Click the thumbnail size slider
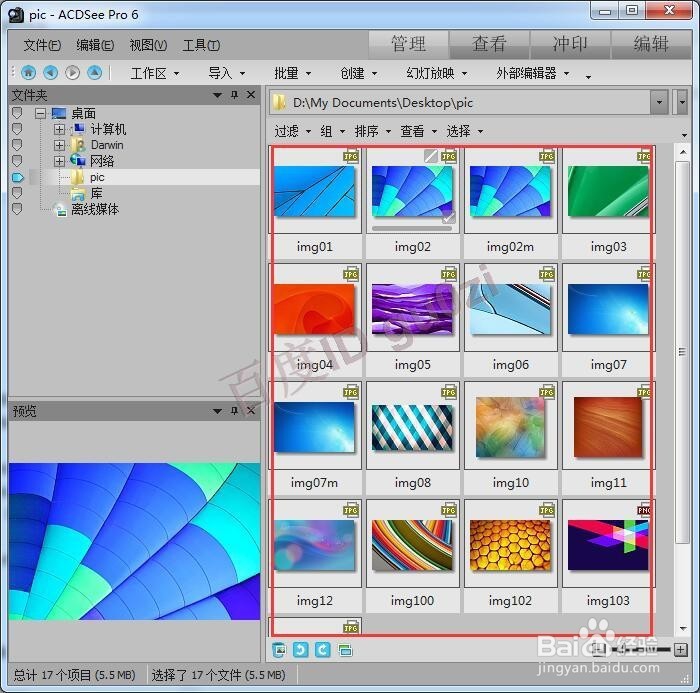This screenshot has width=700, height=693. 641,649
